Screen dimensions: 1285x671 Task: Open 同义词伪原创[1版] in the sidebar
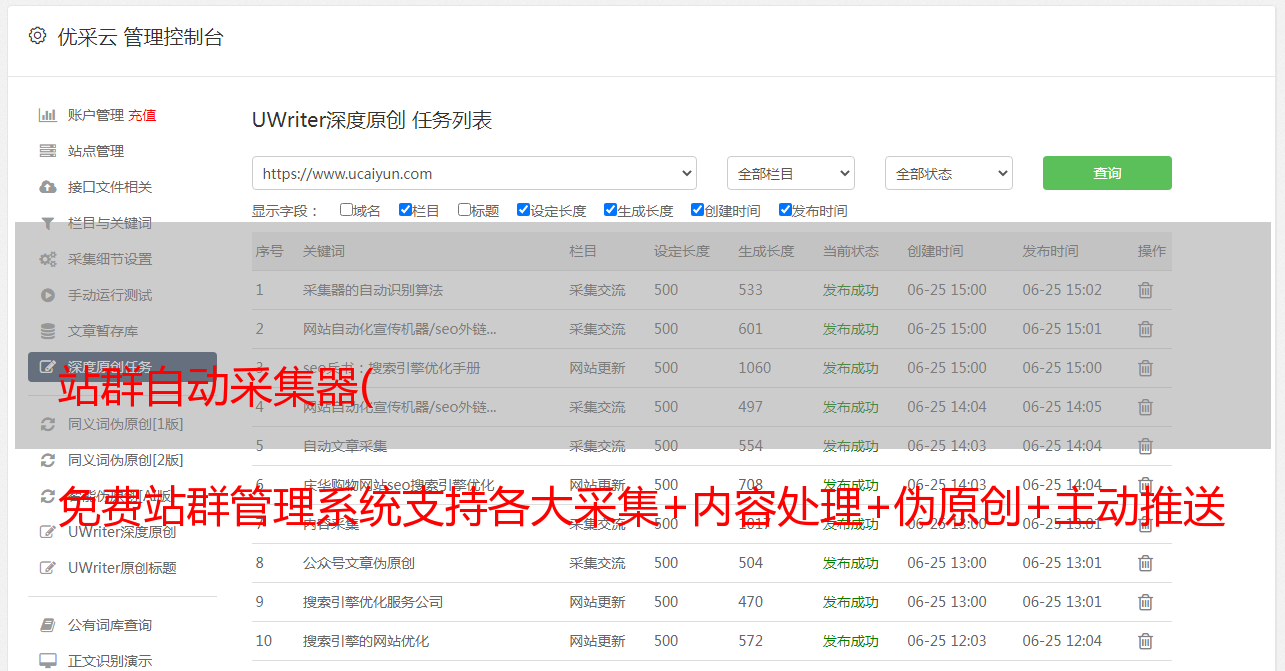tap(125, 424)
